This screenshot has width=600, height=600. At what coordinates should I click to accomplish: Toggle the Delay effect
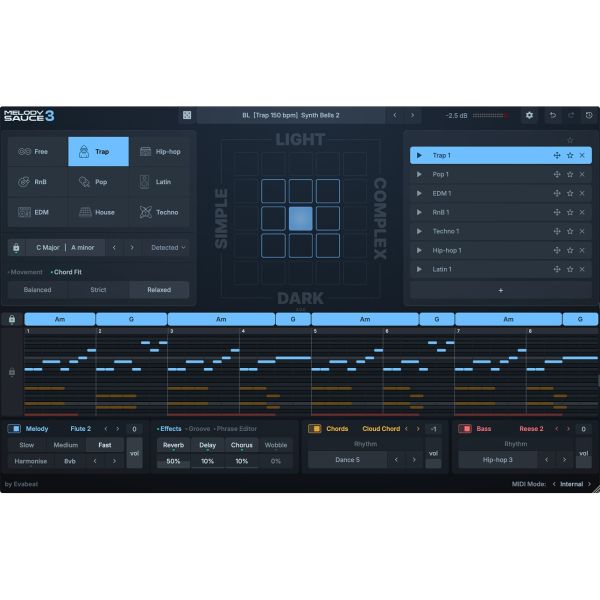[x=207, y=445]
